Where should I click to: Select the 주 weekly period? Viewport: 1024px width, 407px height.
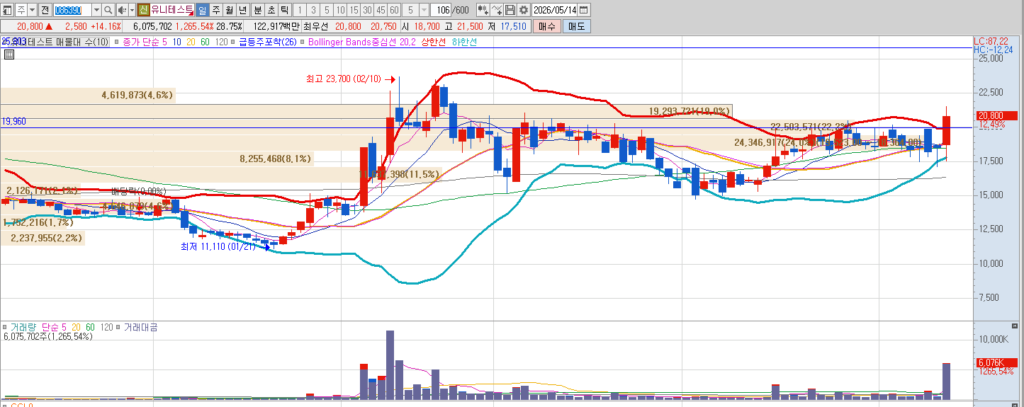[x=216, y=10]
